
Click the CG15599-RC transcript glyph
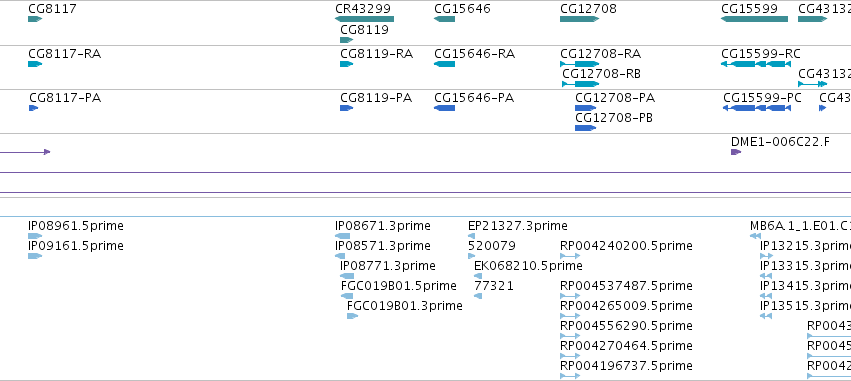point(755,64)
